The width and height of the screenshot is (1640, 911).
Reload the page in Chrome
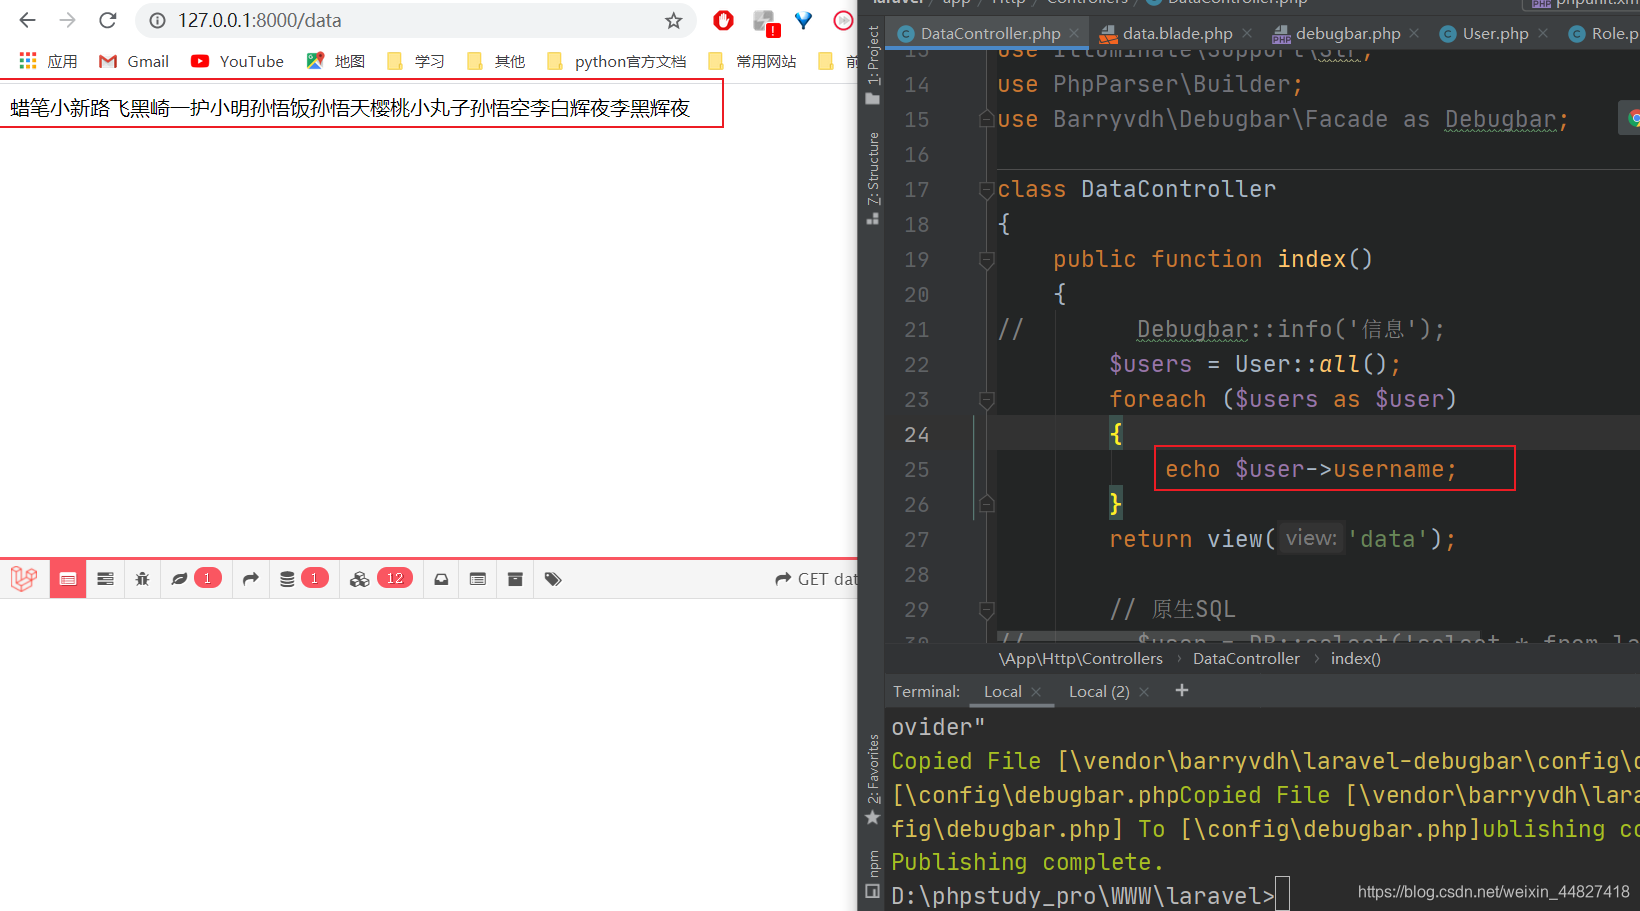coord(108,20)
